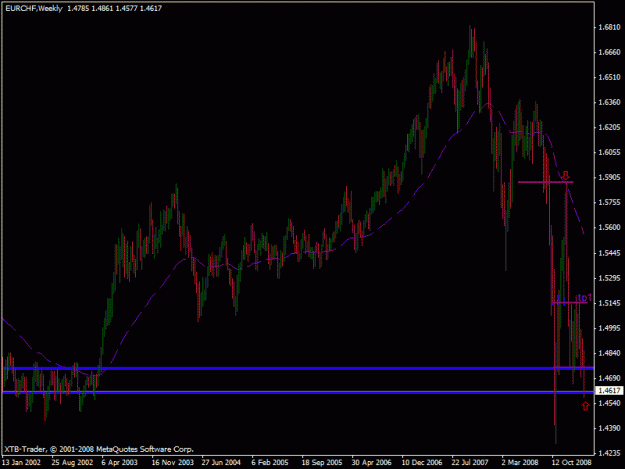Click the 1.5295 price axis label
625x469 pixels.
point(609,278)
